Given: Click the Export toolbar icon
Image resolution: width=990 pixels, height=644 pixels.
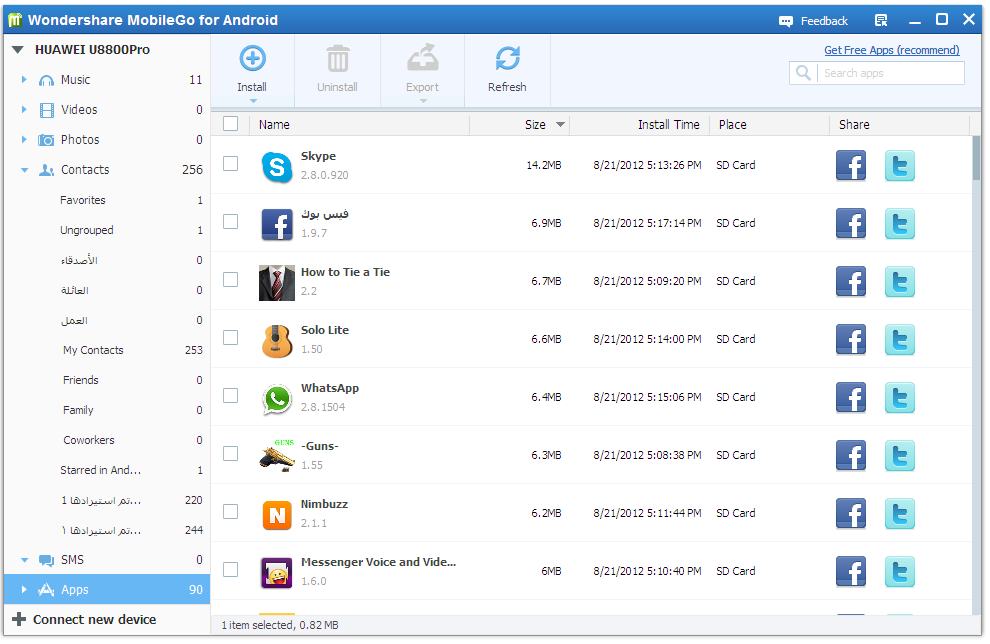Looking at the screenshot, I should click(422, 57).
